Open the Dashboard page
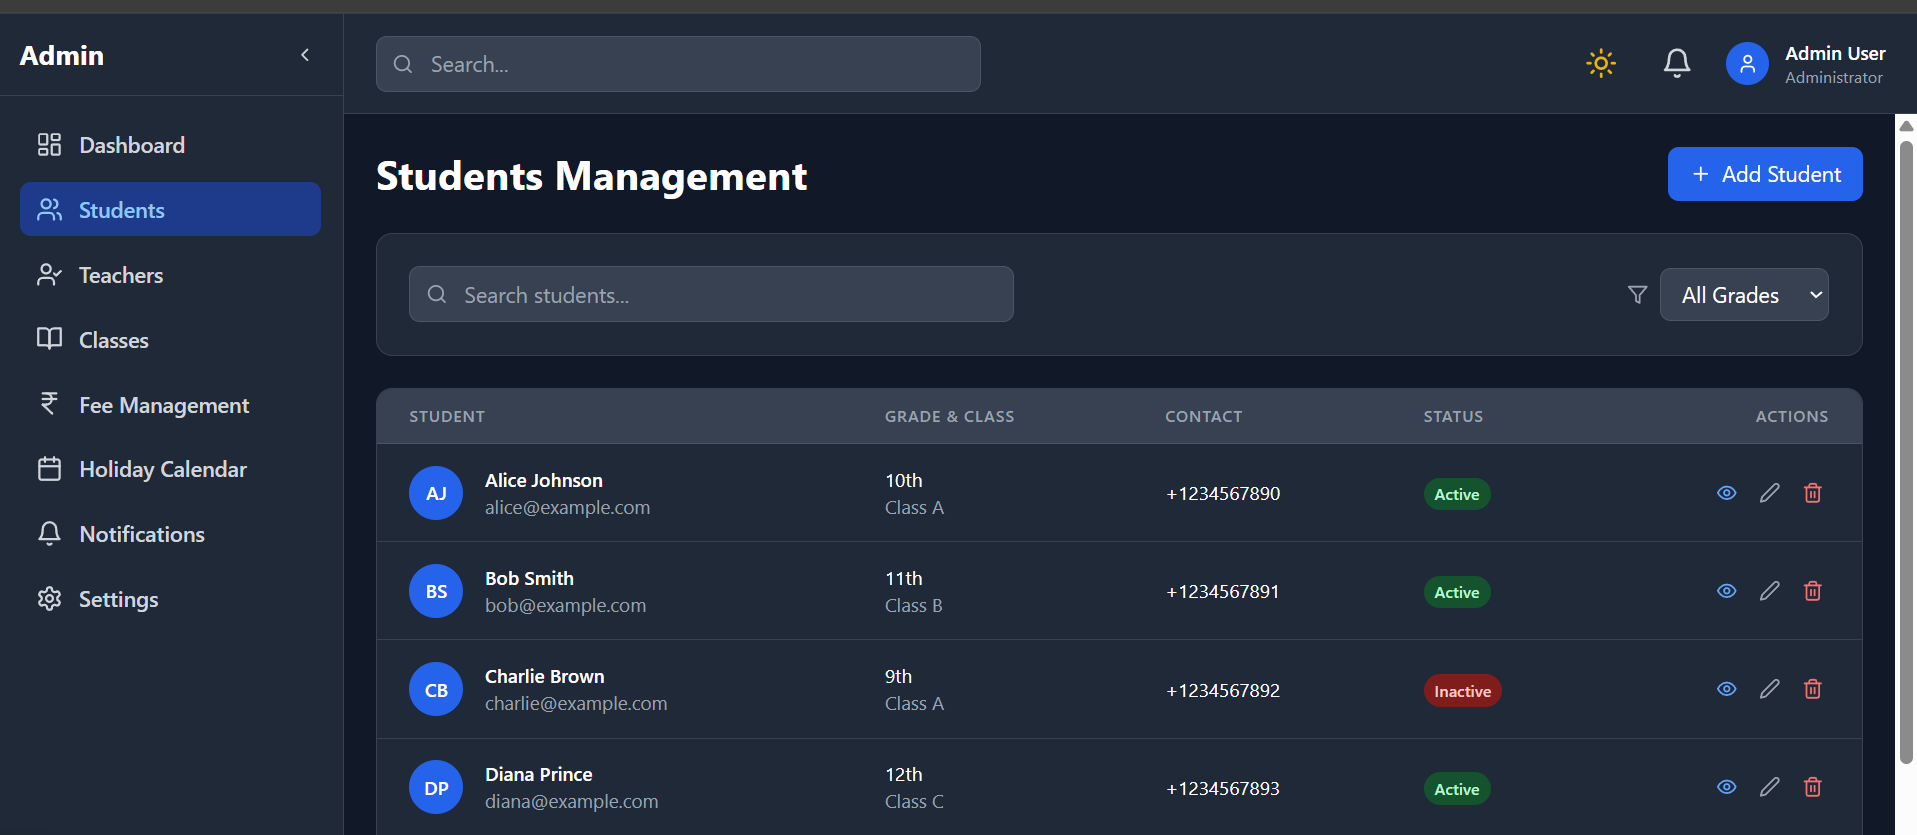The width and height of the screenshot is (1917, 835). (x=170, y=145)
